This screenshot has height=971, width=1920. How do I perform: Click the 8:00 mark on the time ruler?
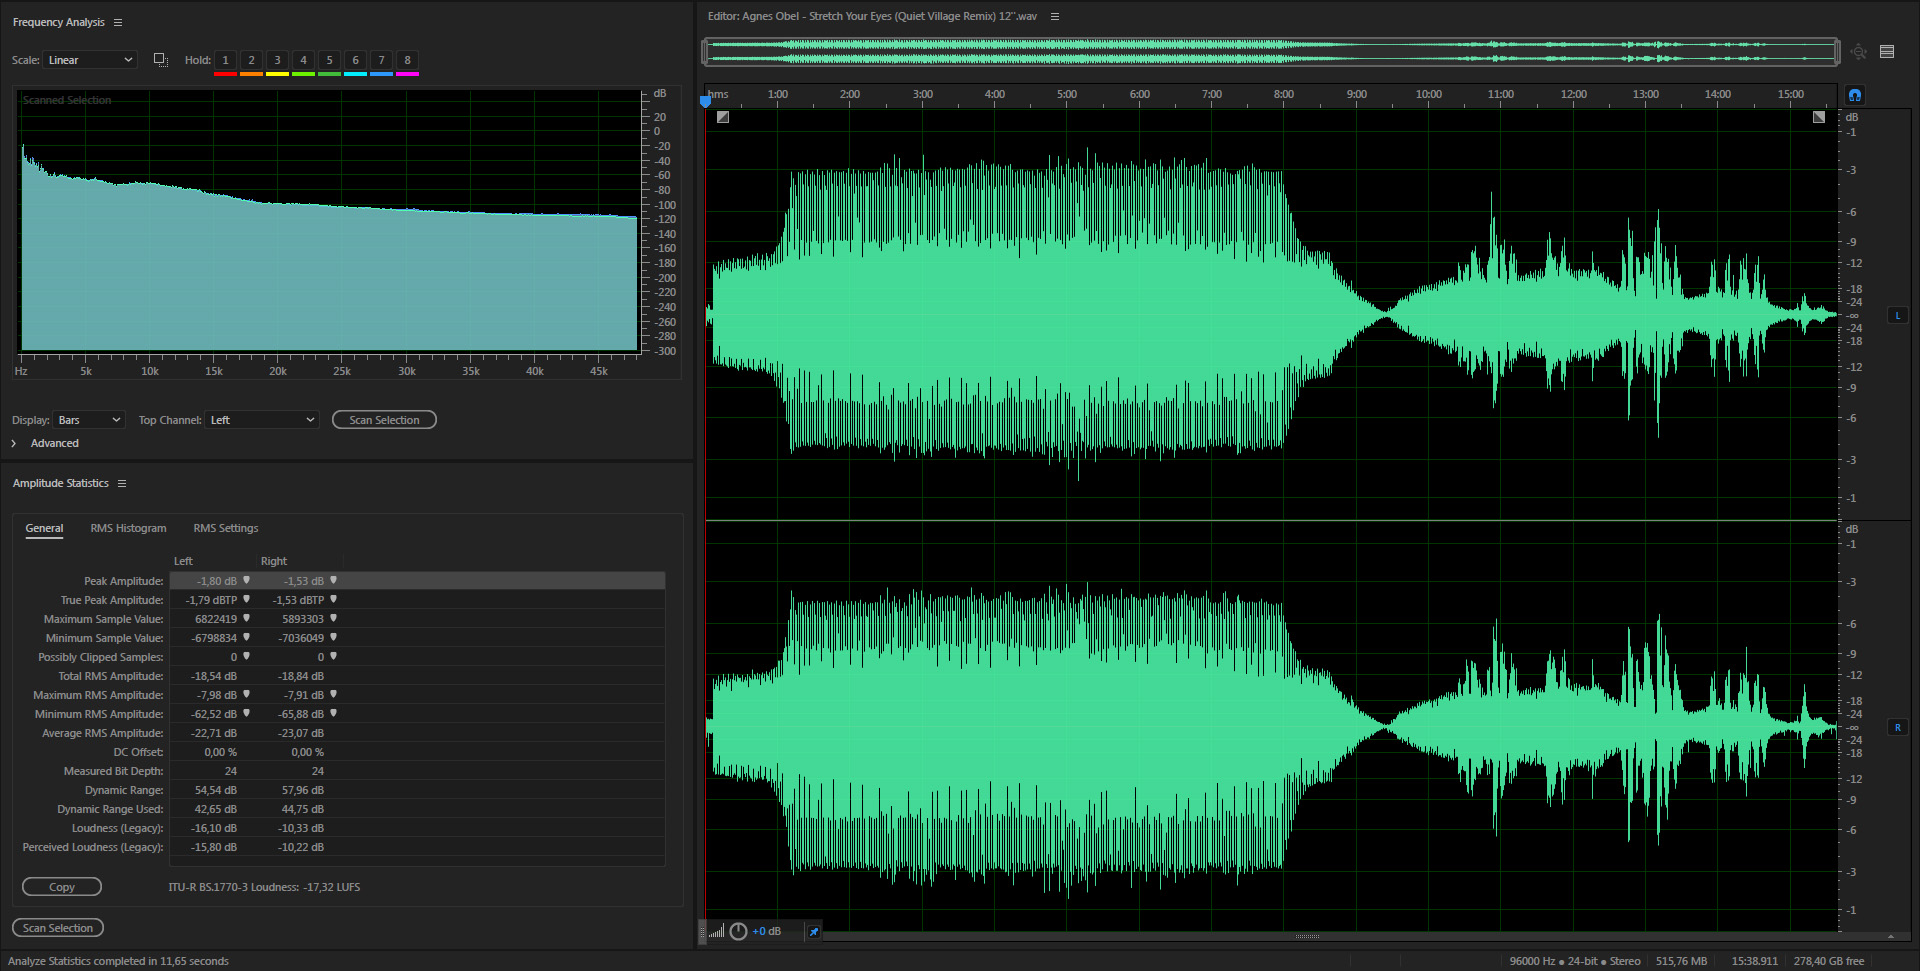1284,94
